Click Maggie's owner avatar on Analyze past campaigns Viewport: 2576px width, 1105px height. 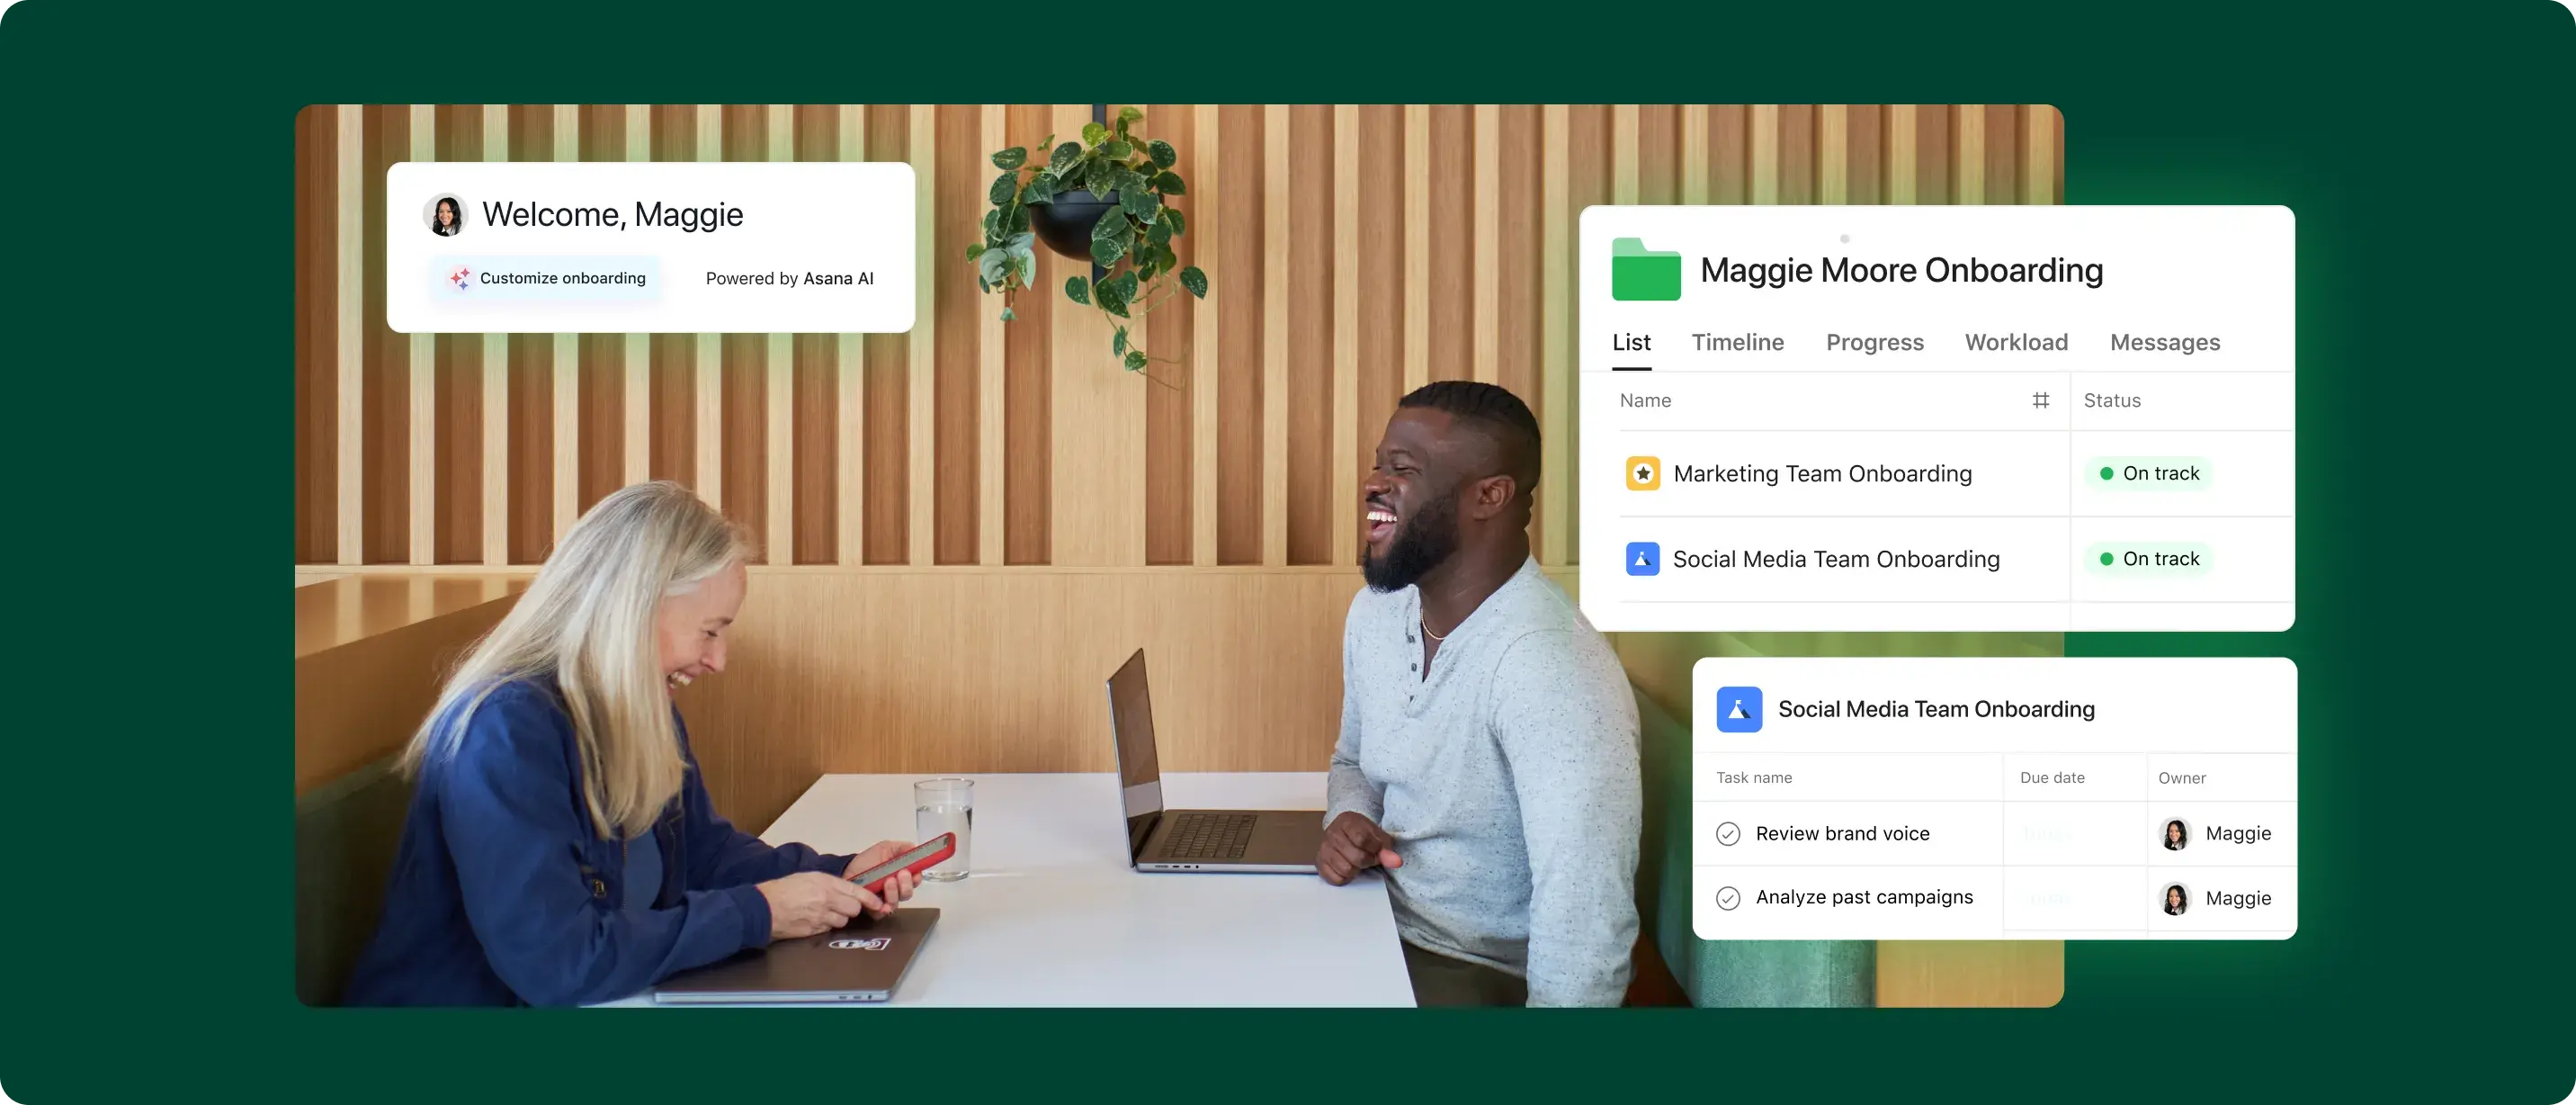2177,896
